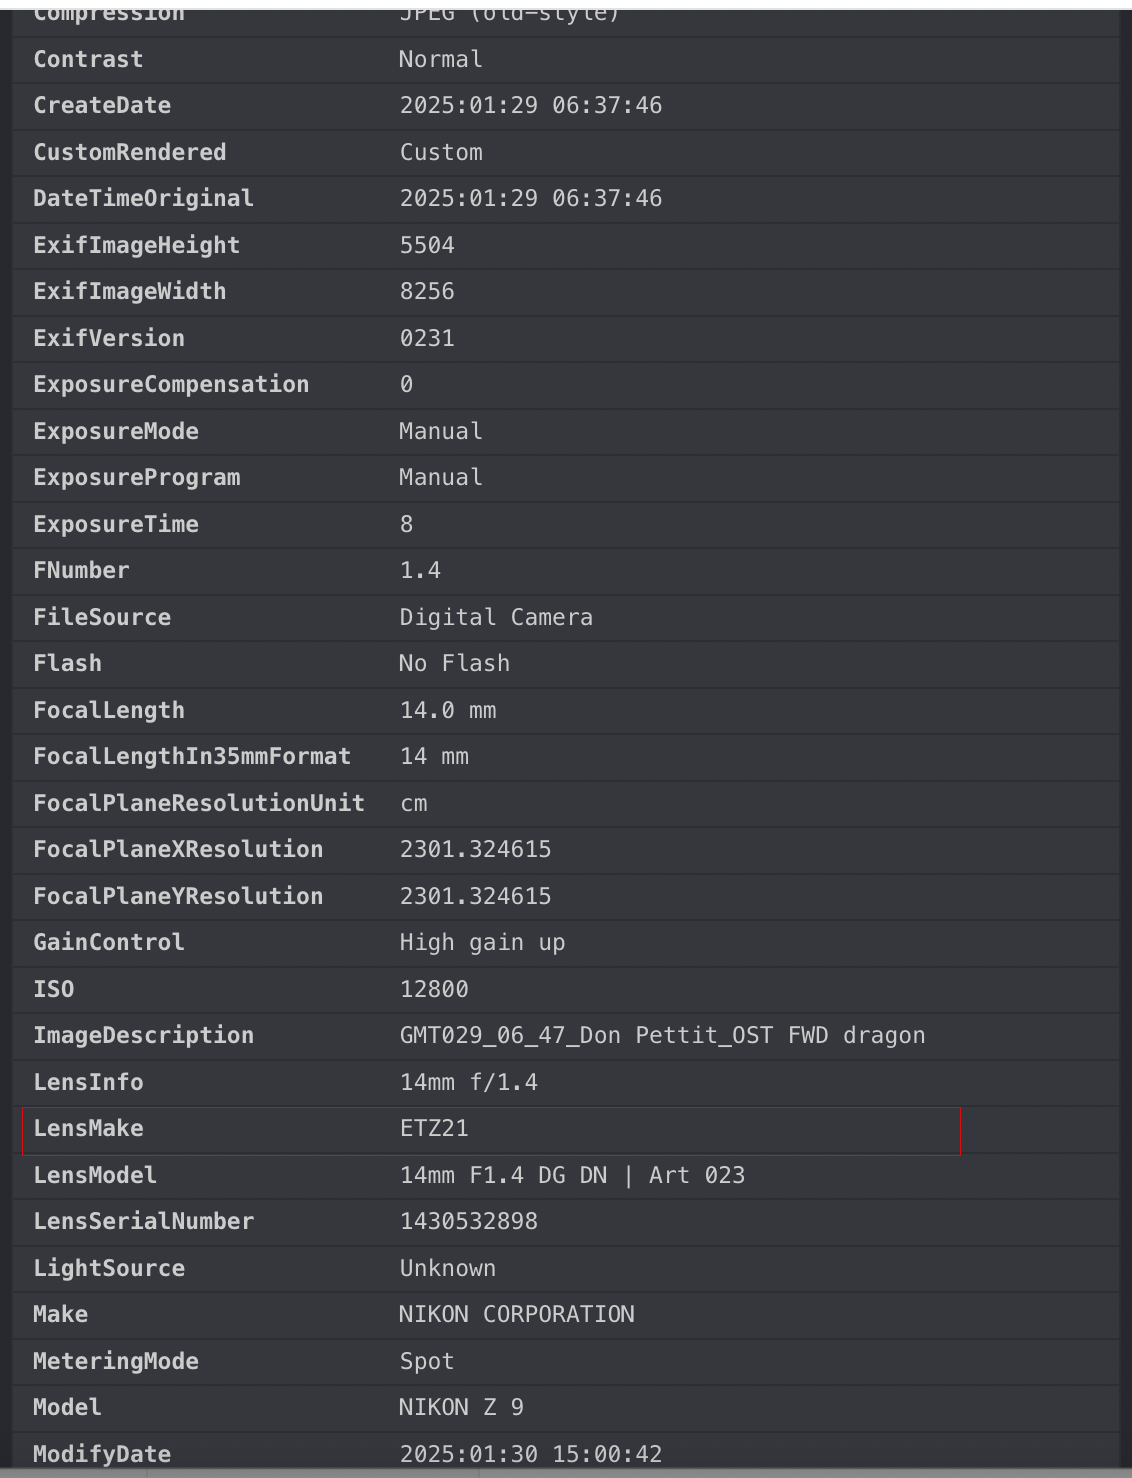Select the Make value NIKON CORPORATION

[516, 1315]
